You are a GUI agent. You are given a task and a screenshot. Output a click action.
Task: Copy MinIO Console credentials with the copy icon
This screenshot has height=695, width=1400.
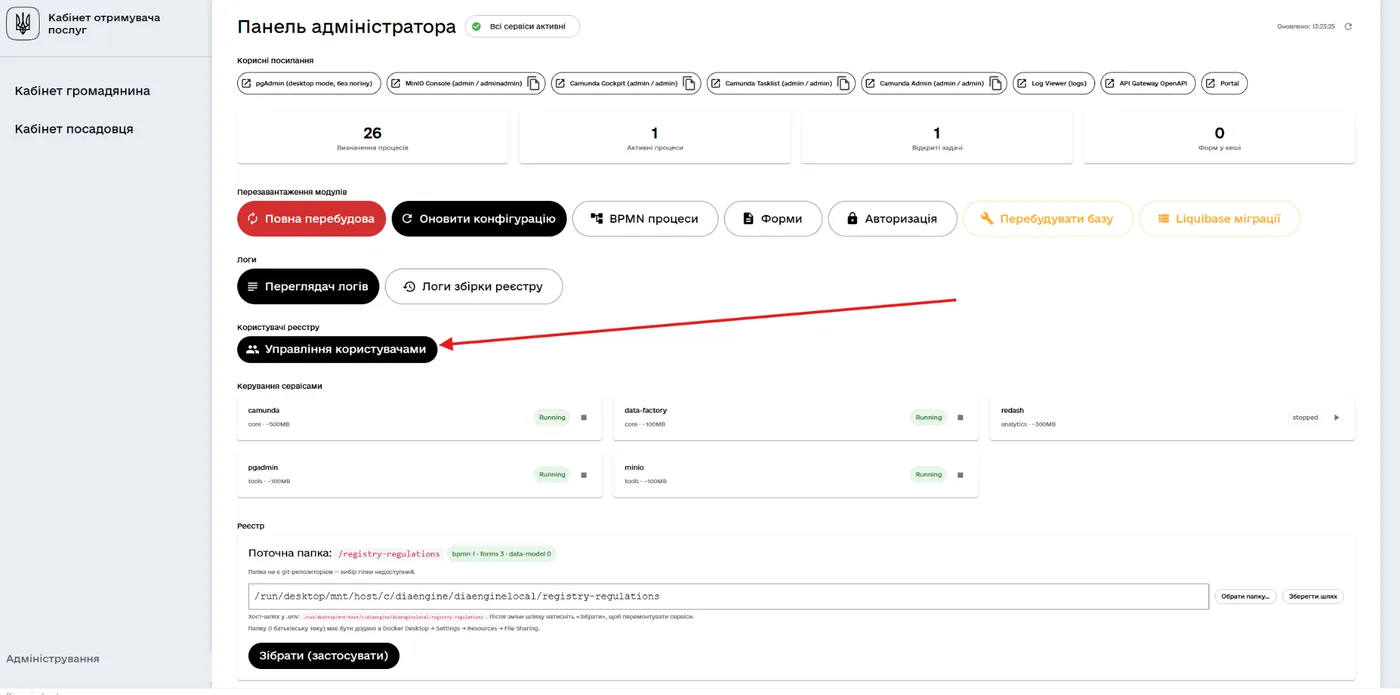(534, 84)
